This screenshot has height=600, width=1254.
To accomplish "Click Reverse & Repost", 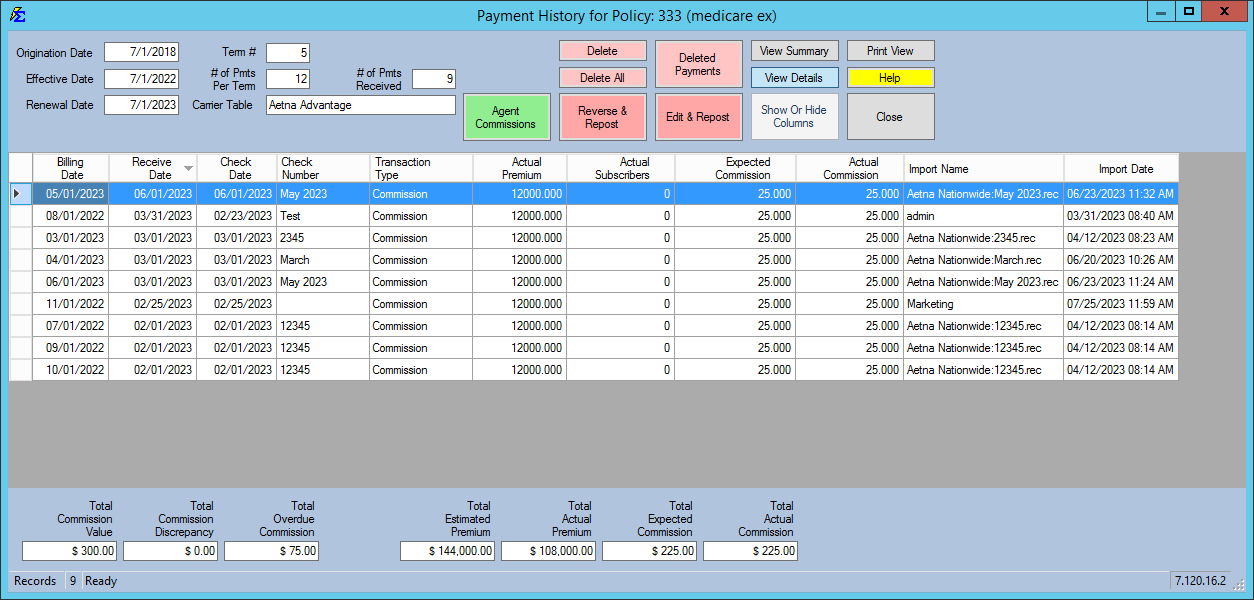I will (x=602, y=116).
